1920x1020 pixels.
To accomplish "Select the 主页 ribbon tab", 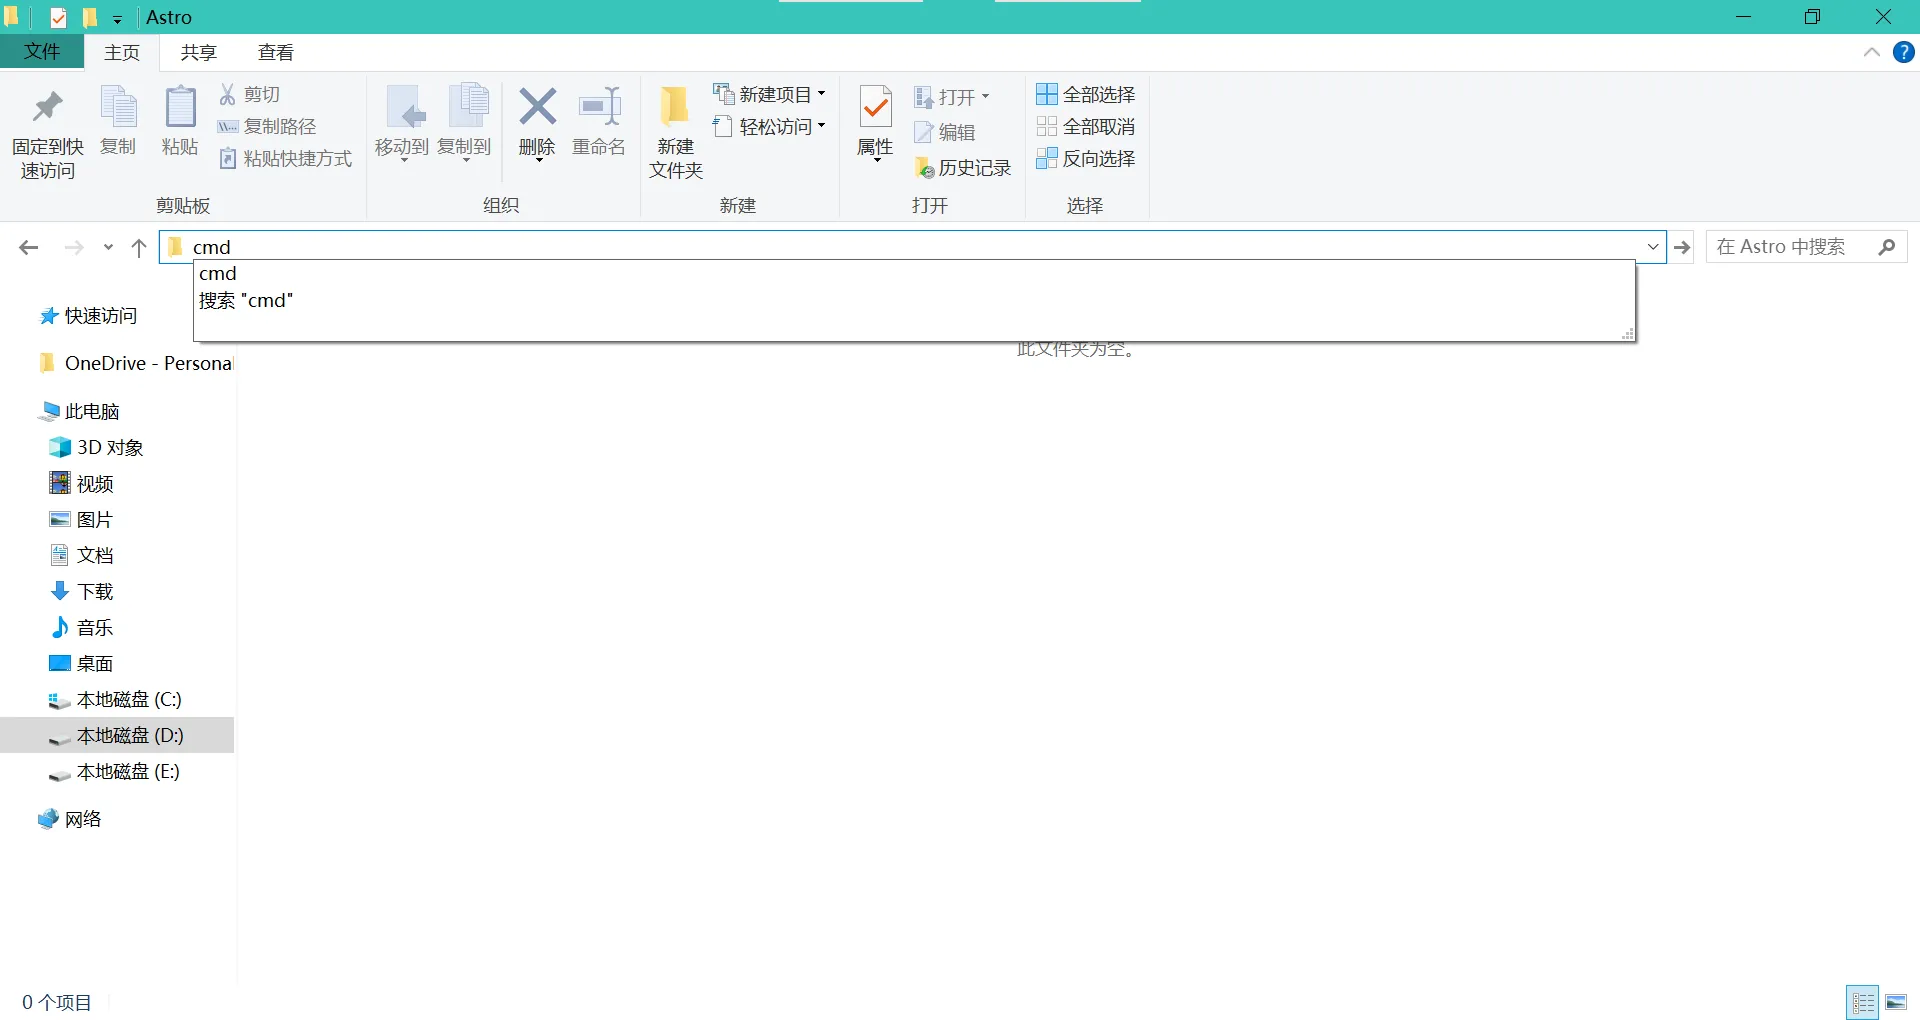I will point(122,53).
